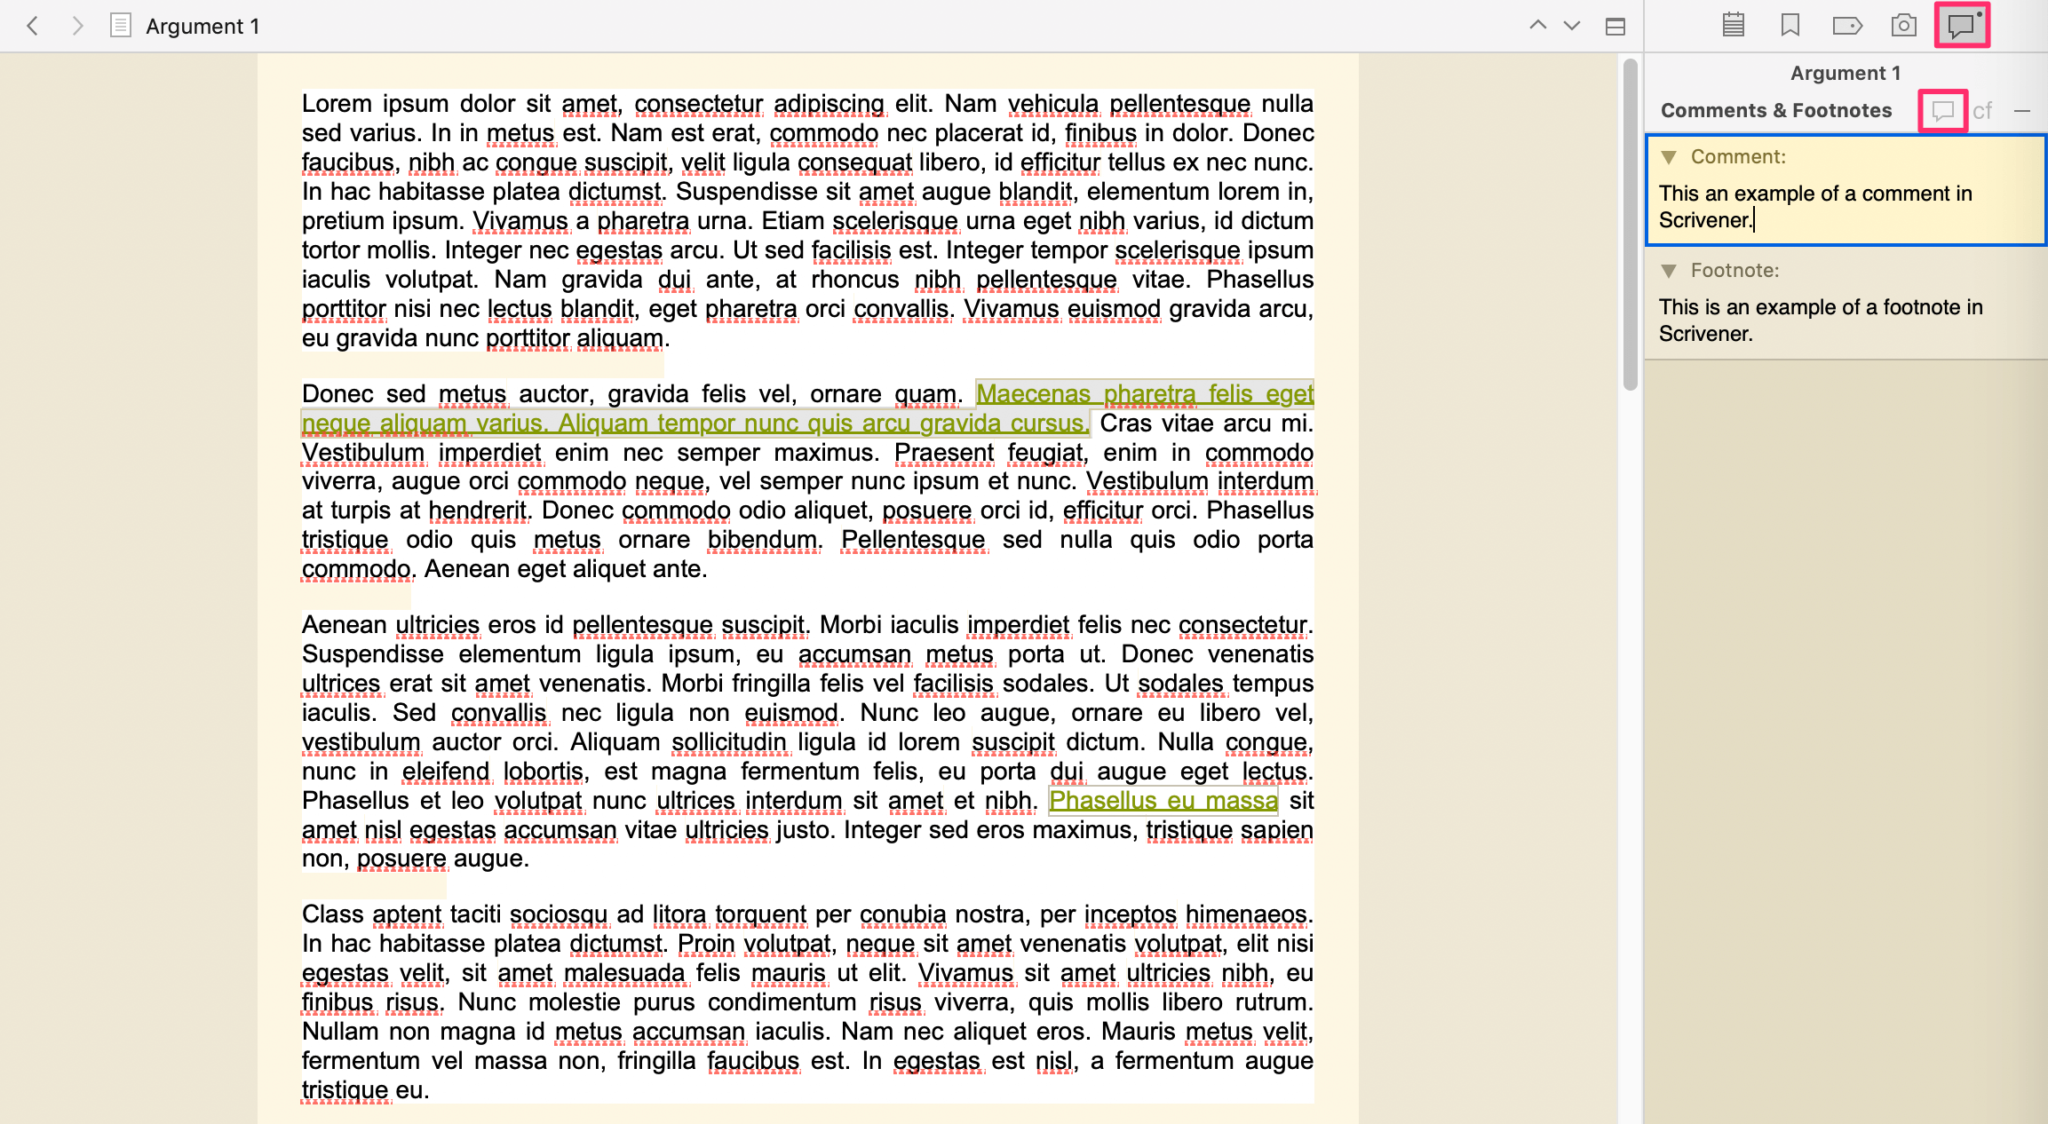The image size is (2048, 1124).
Task: Click the cf add-footnote button
Action: pos(1983,110)
